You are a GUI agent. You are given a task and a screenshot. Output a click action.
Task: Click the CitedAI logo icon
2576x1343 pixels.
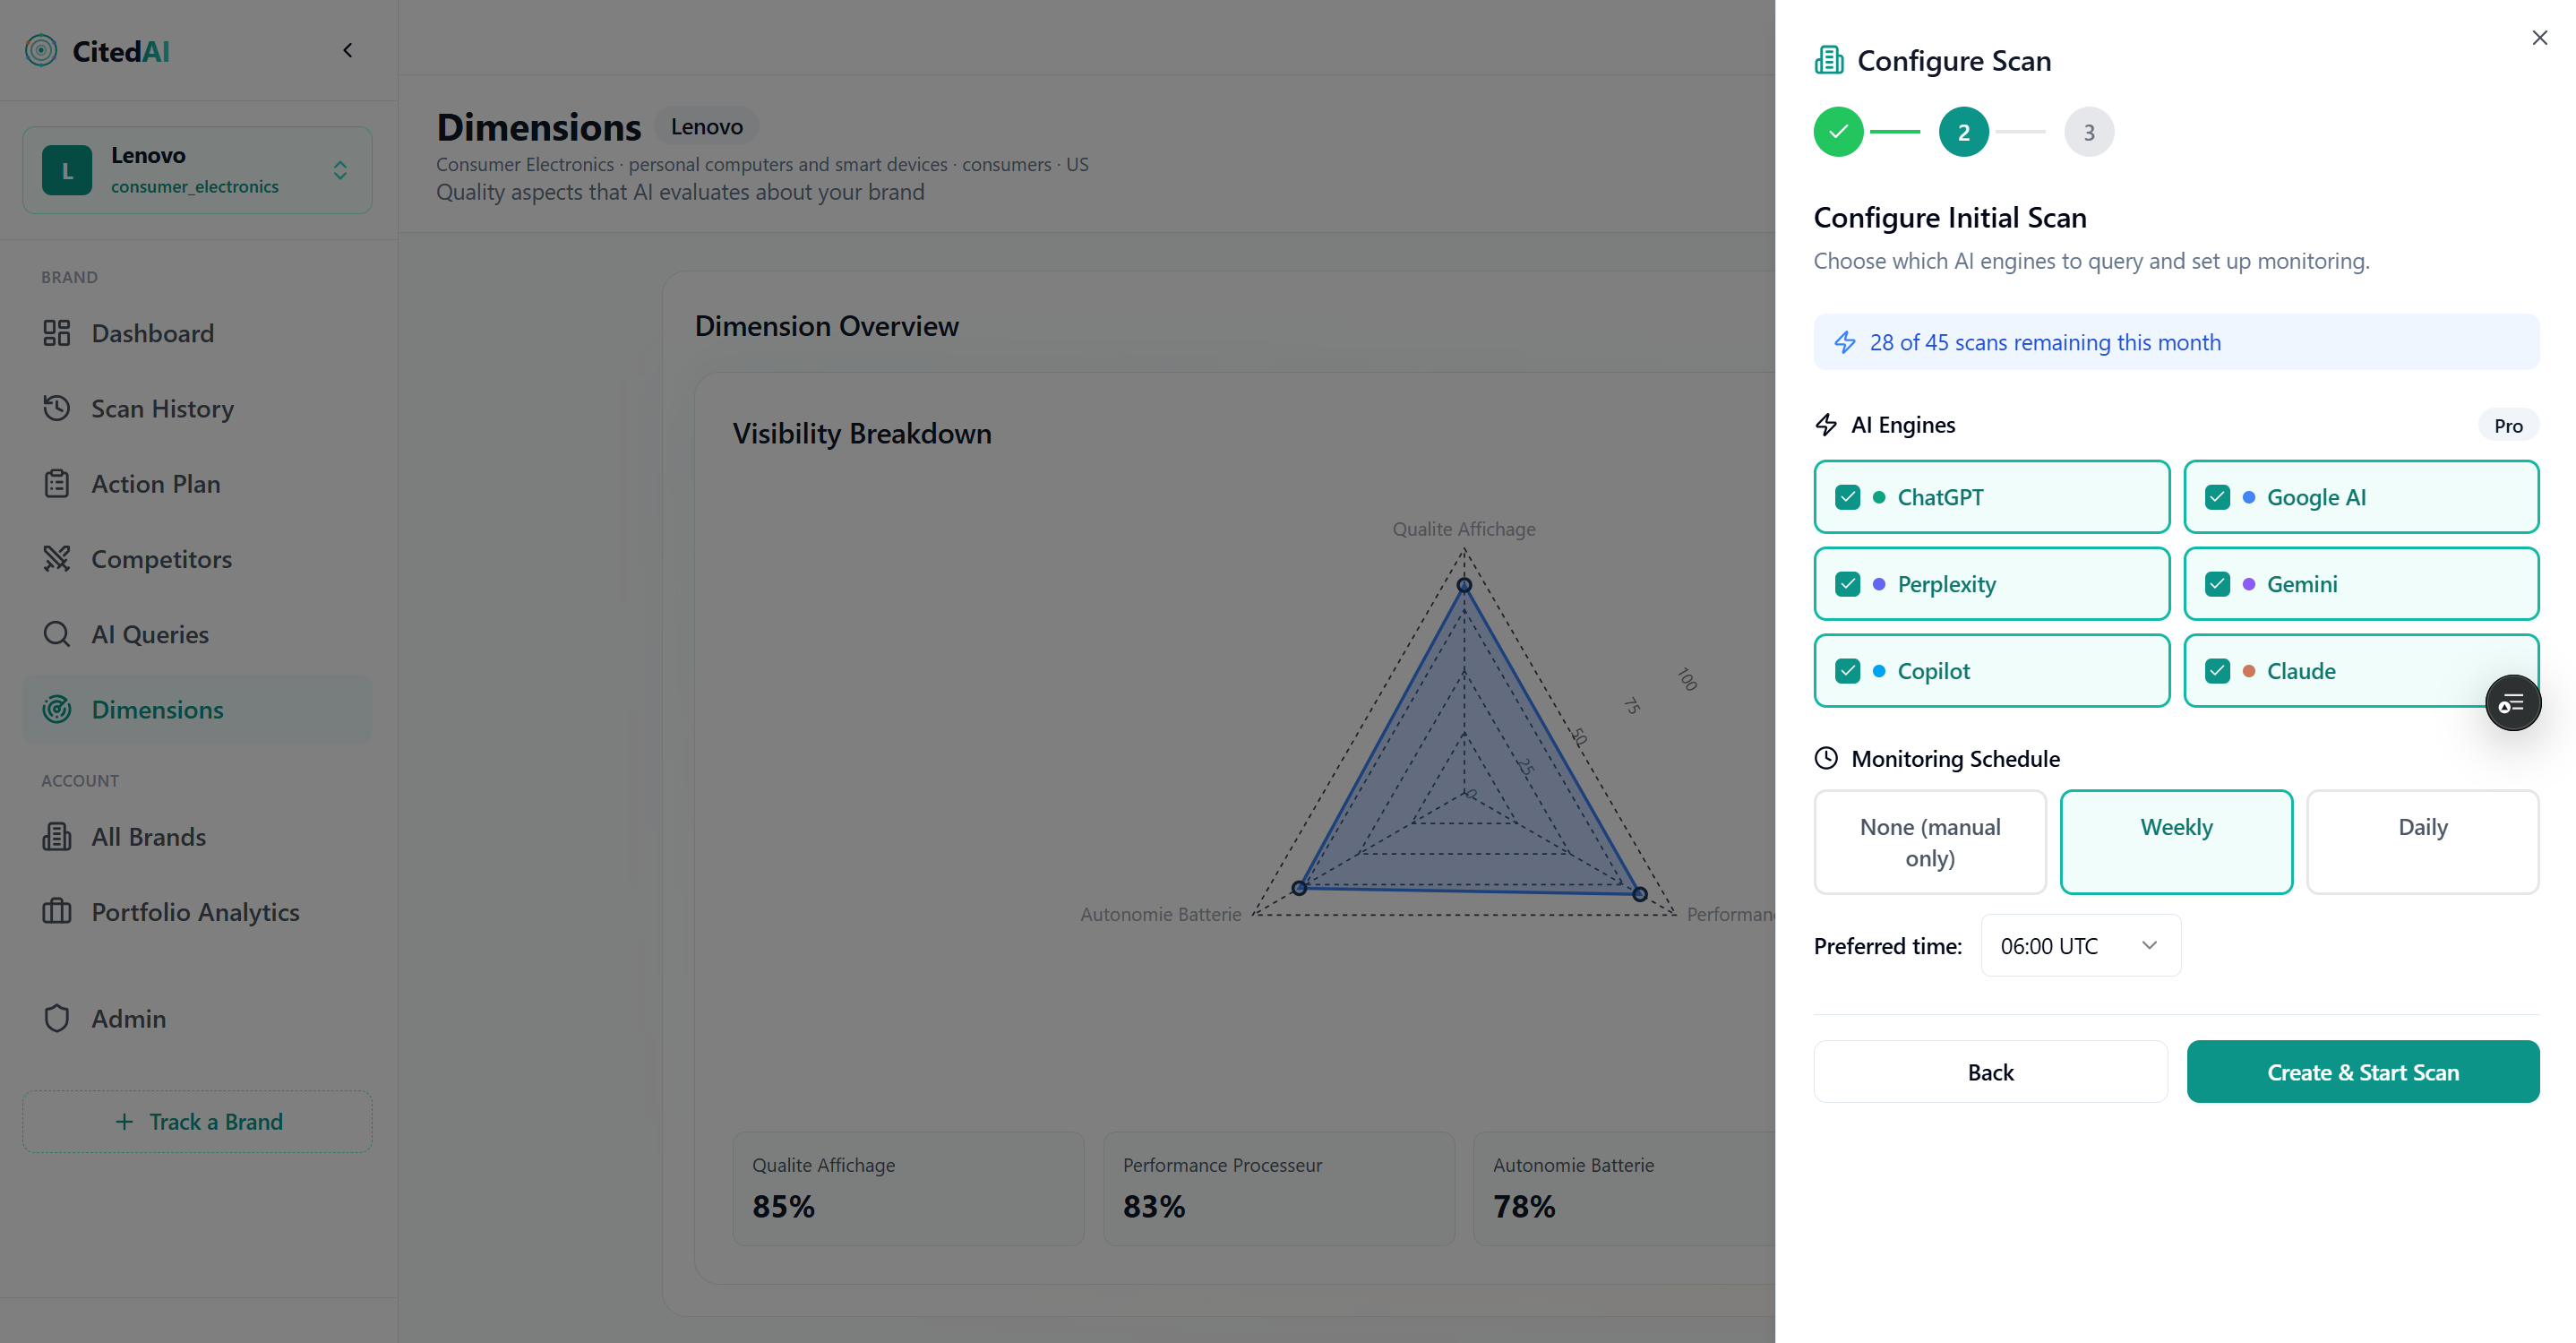click(x=41, y=50)
